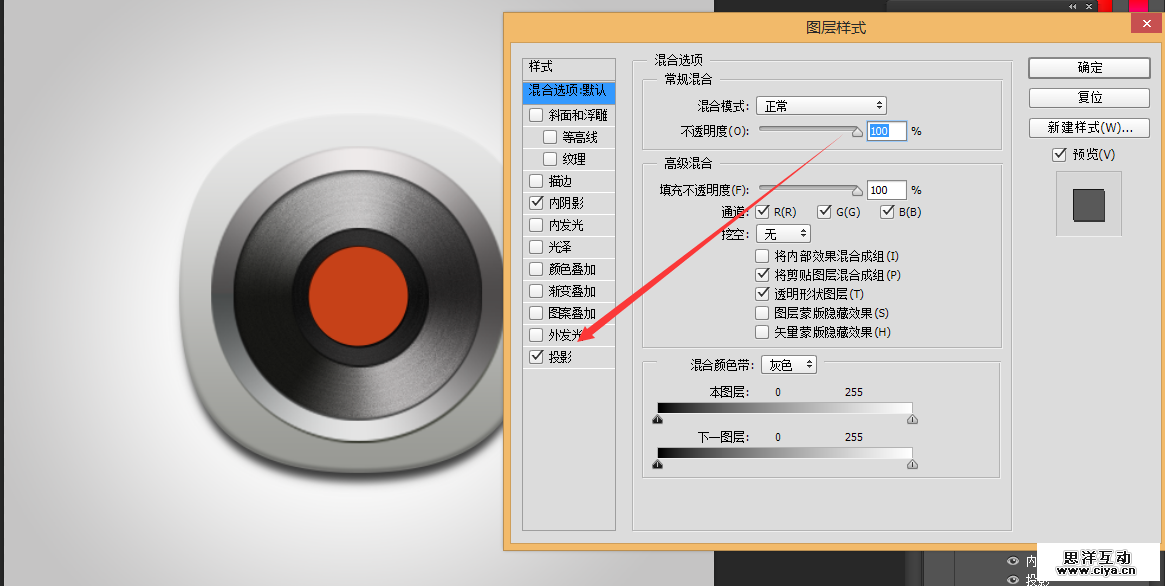This screenshot has height=586, width=1165.
Task: Enable the 外发光 effect checkbox
Action: pos(537,335)
